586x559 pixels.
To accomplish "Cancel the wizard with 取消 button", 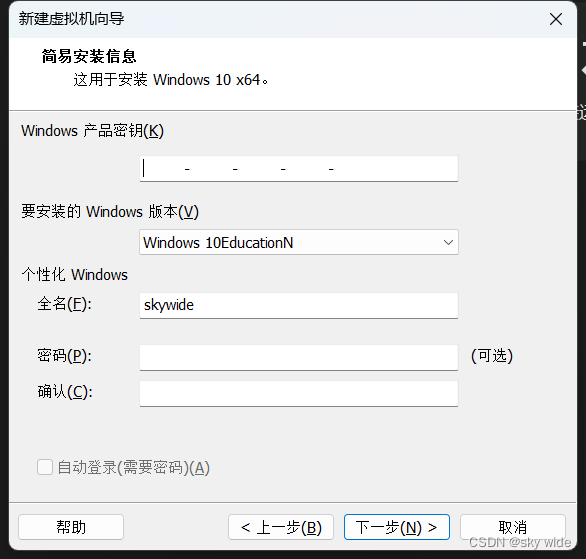I will point(513,527).
